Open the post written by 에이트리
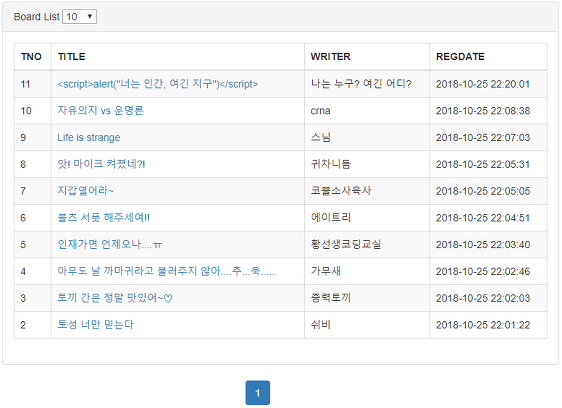Image resolution: width=562 pixels, height=408 pixels. click(104, 218)
